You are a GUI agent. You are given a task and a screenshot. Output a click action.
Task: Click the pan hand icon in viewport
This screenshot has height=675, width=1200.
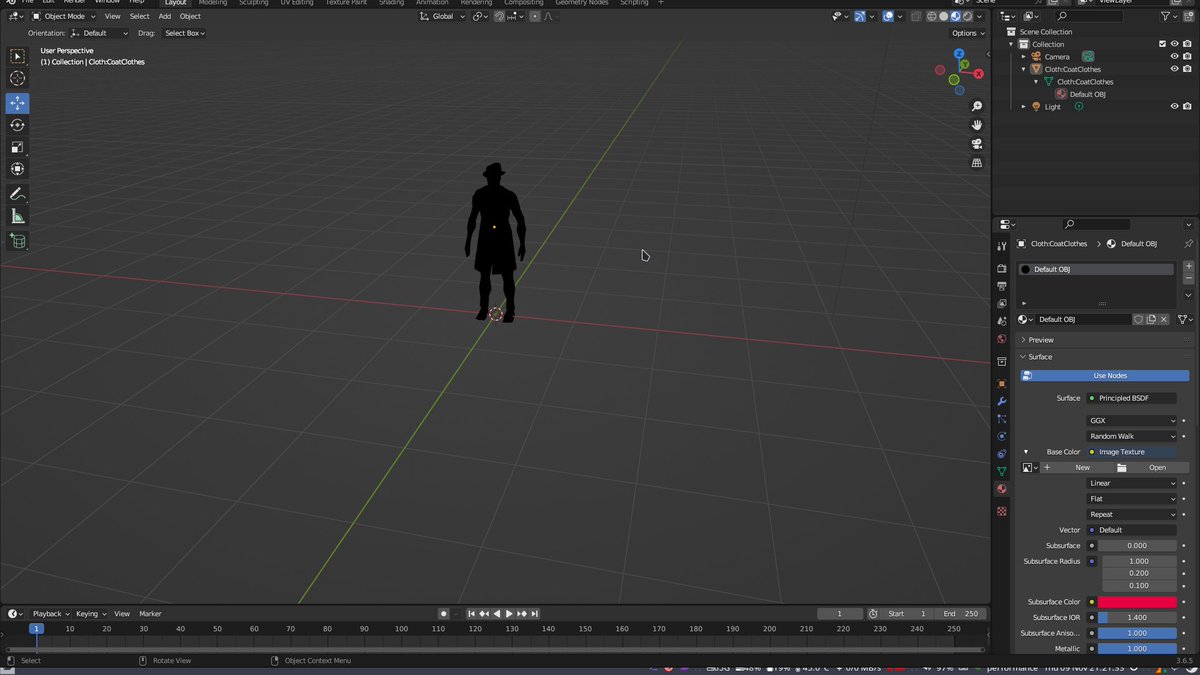click(977, 125)
